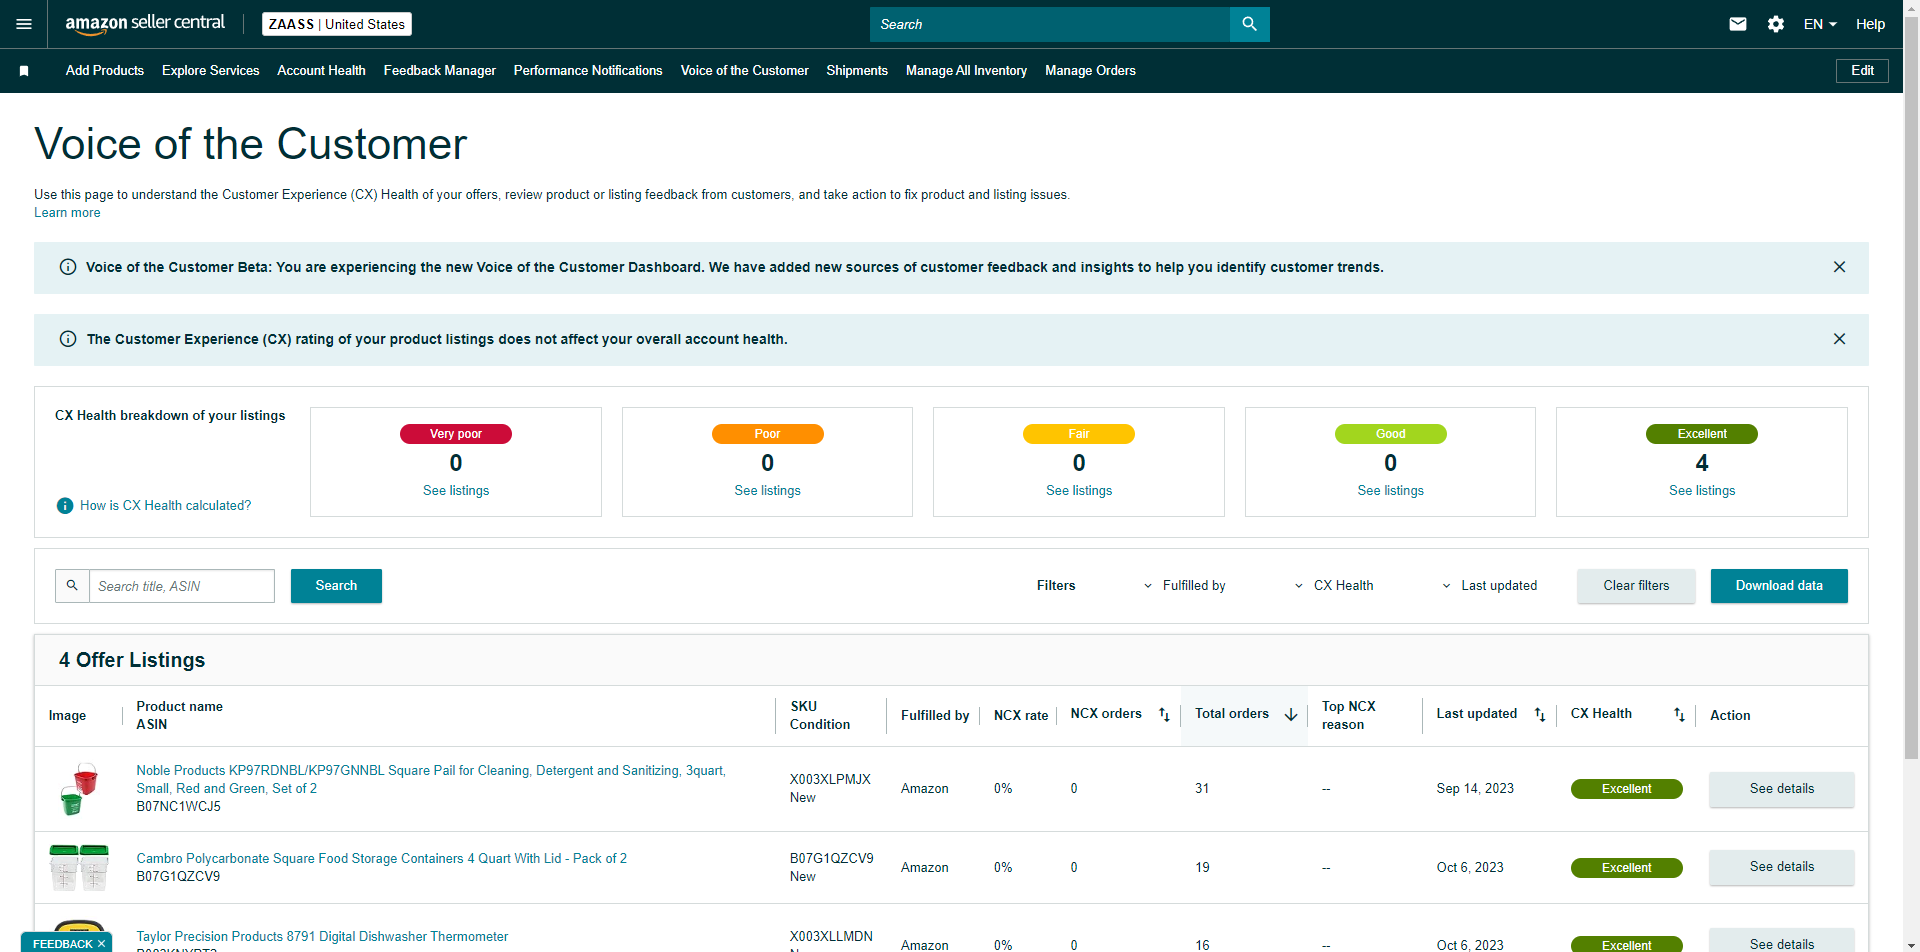Open Manage Orders nav item

tap(1090, 71)
